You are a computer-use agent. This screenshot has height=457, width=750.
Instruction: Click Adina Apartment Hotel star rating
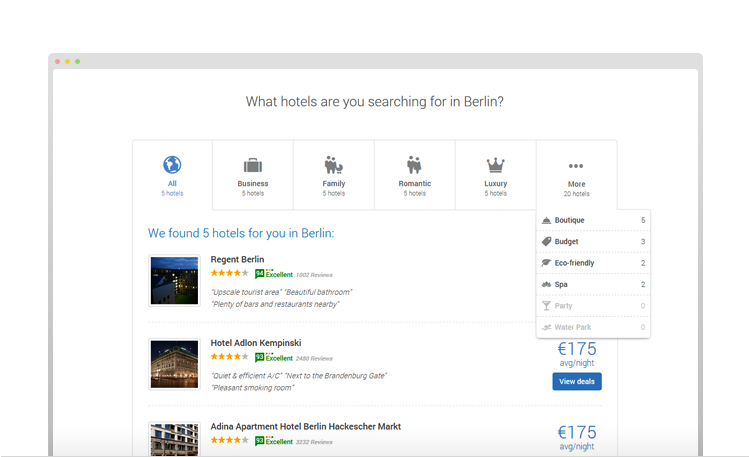point(230,440)
